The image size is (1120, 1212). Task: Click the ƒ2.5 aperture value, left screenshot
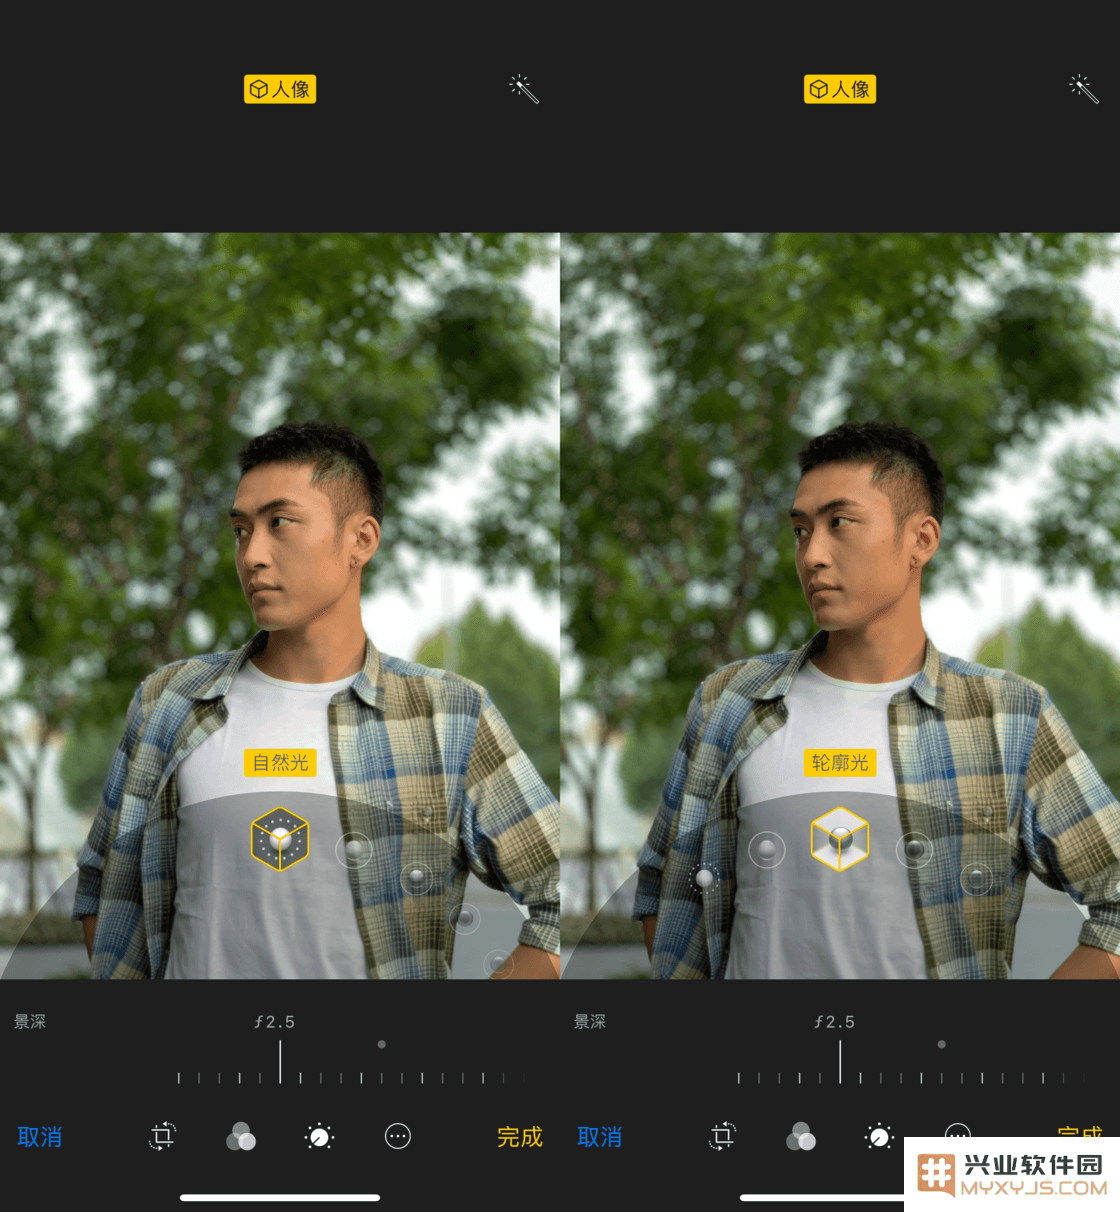coord(275,1022)
